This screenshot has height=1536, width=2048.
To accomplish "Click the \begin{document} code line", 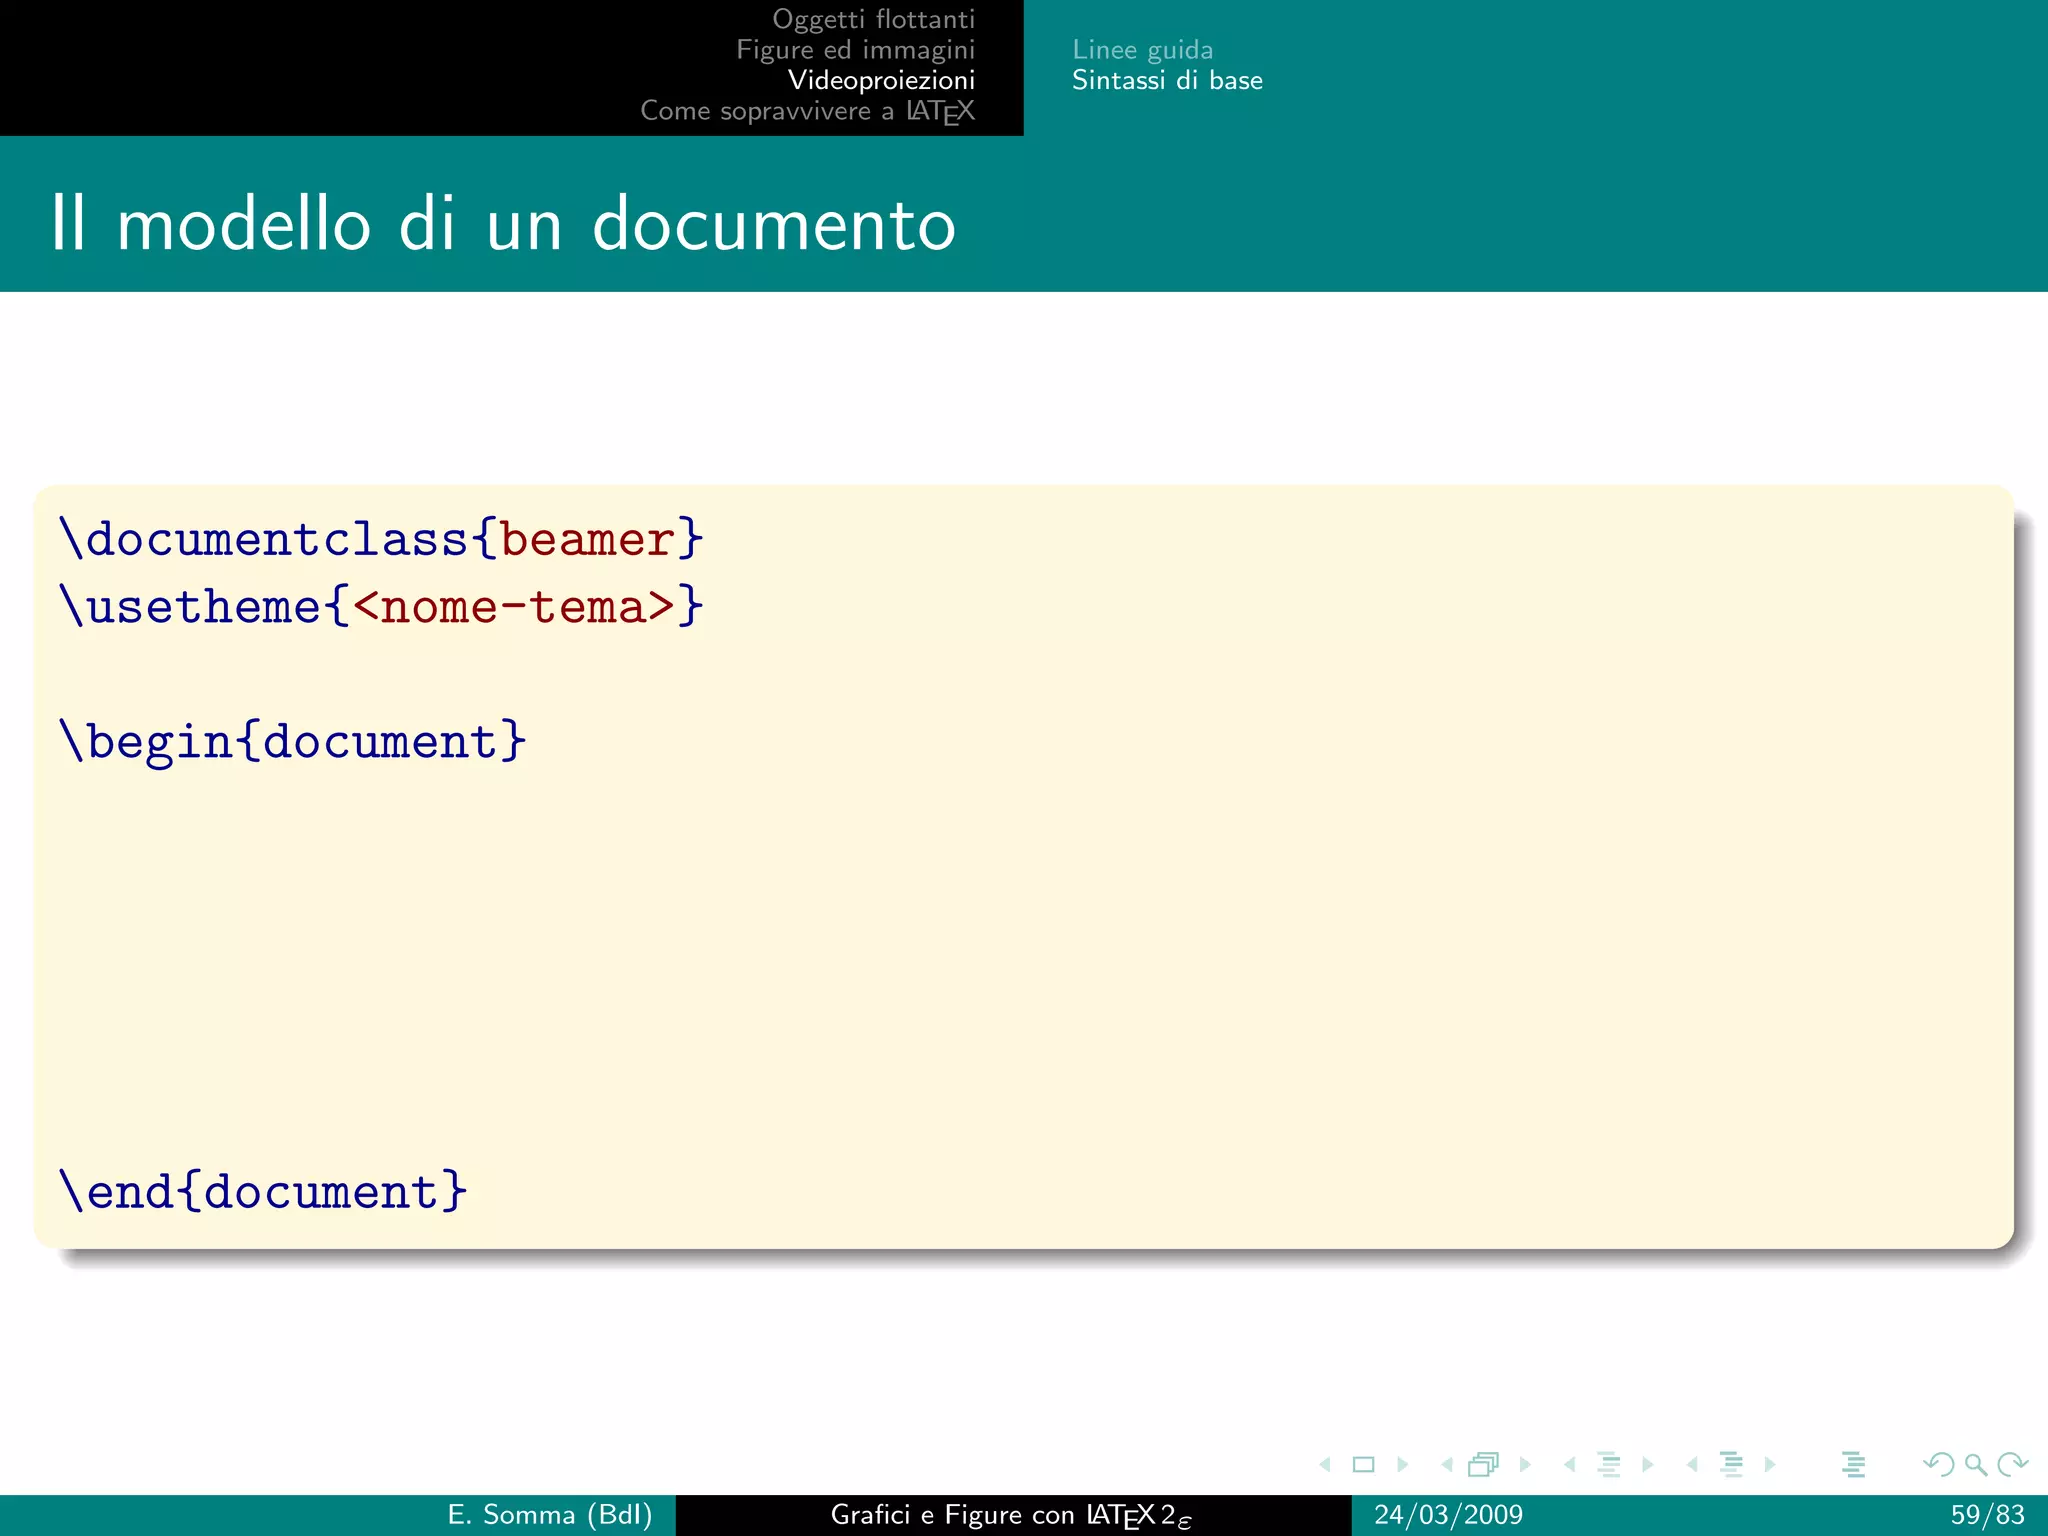I will pos(292,741).
